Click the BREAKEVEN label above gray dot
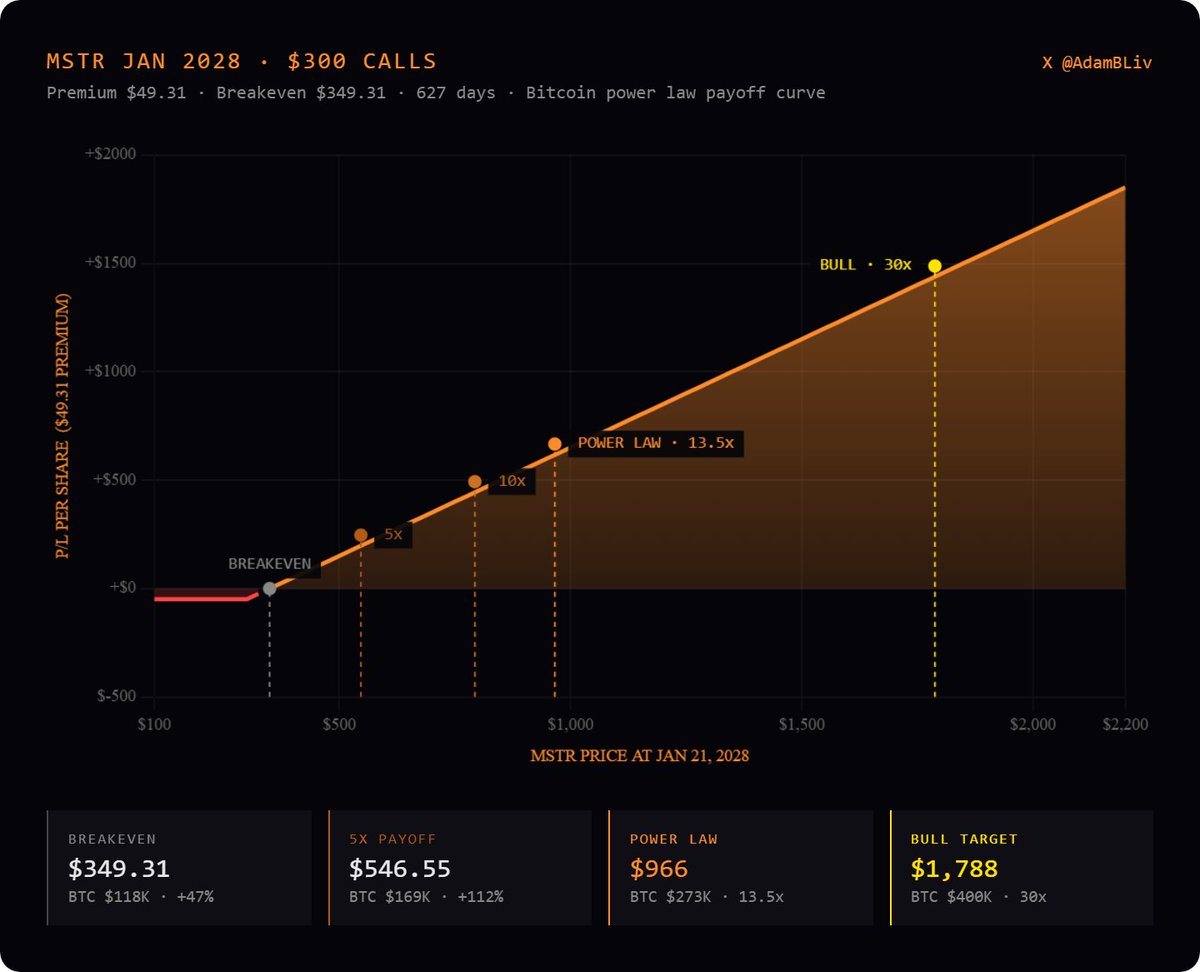Viewport: 1200px width, 972px height. (270, 564)
